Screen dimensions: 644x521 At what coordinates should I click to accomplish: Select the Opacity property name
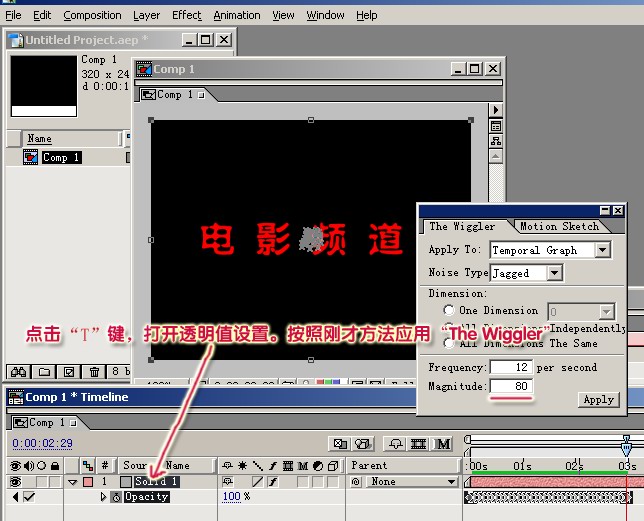[147, 497]
